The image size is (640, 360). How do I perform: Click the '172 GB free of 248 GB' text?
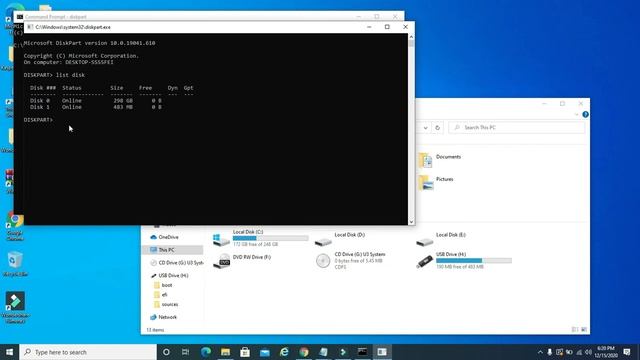tap(256, 244)
